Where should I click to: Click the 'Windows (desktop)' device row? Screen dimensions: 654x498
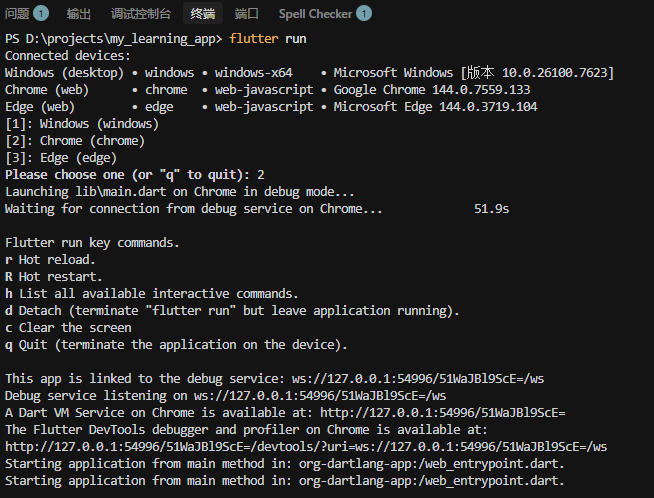309,73
